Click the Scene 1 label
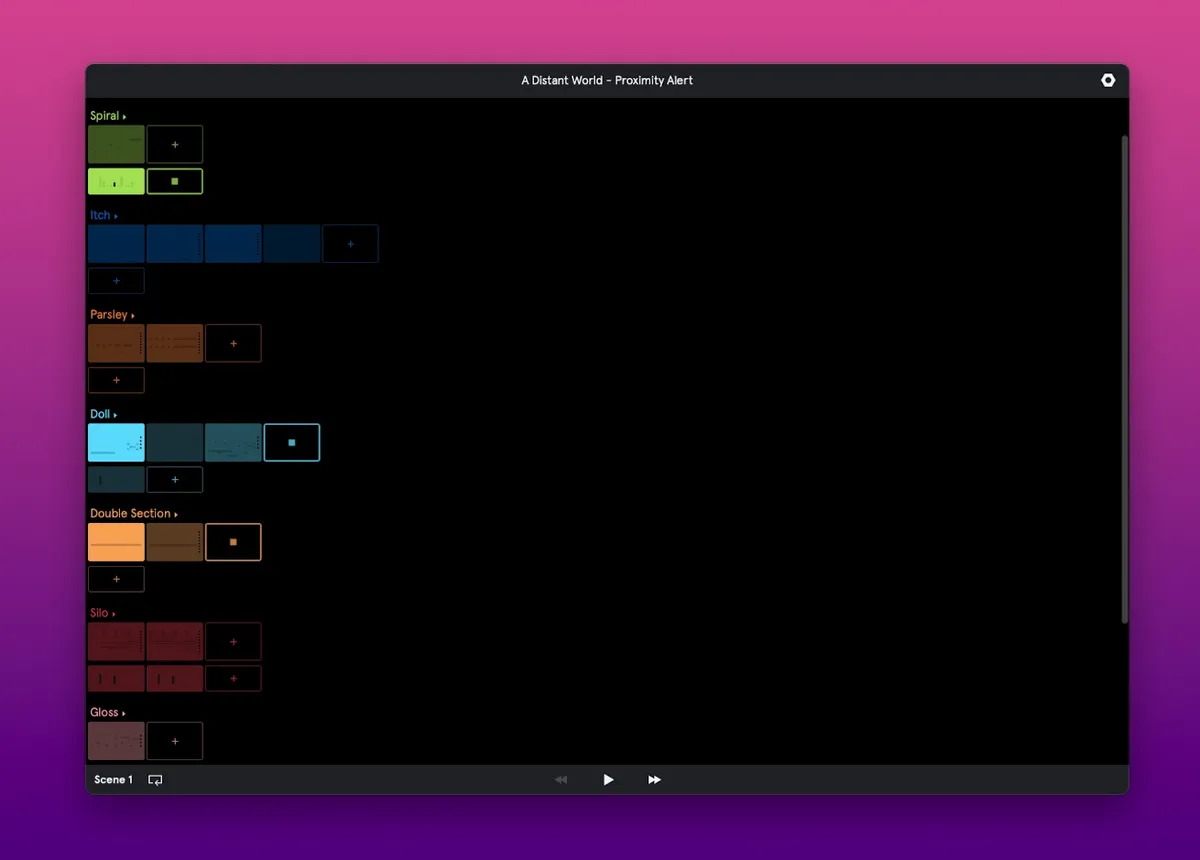The image size is (1200, 860). (x=113, y=780)
